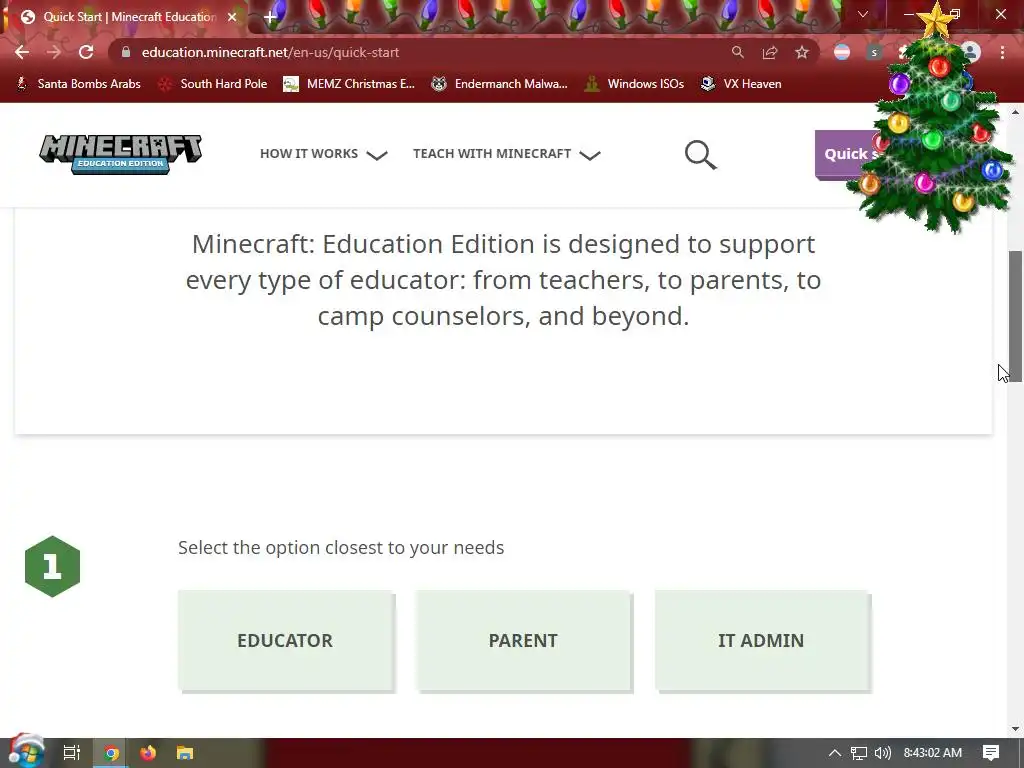
Task: Open the tab search chevron in title bar
Action: [863, 14]
